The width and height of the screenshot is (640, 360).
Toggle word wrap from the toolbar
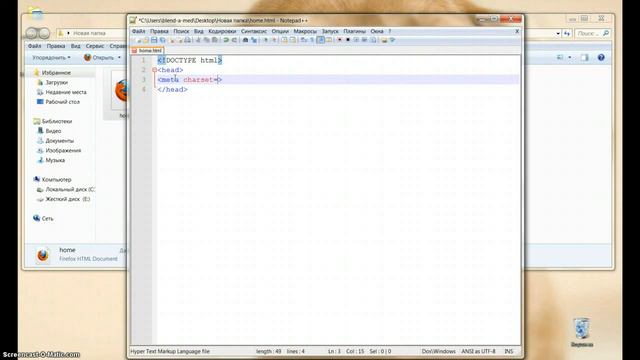303,40
